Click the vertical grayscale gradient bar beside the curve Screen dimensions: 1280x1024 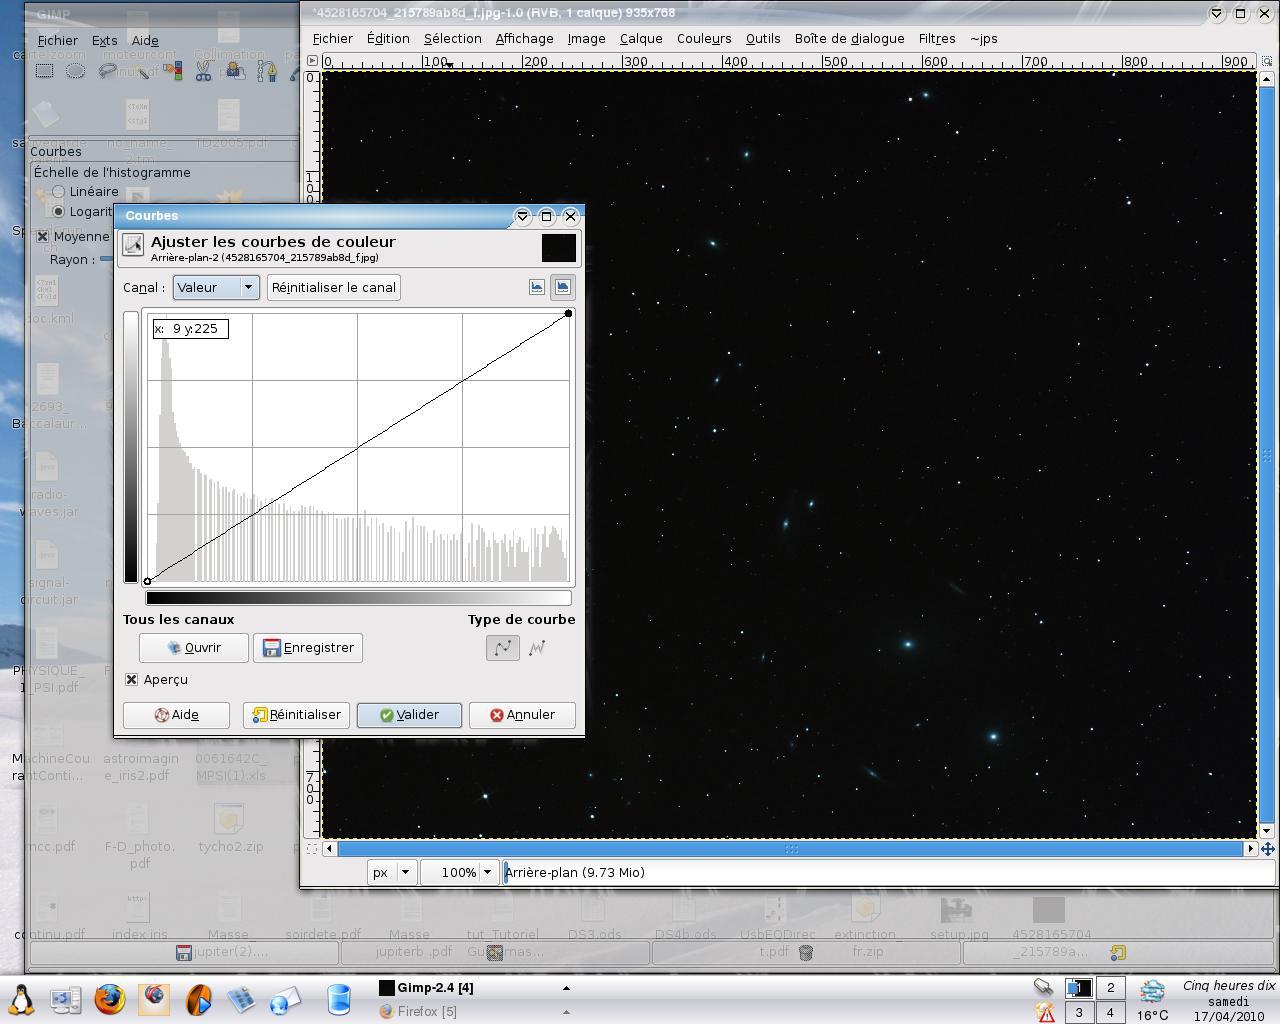tap(131, 447)
